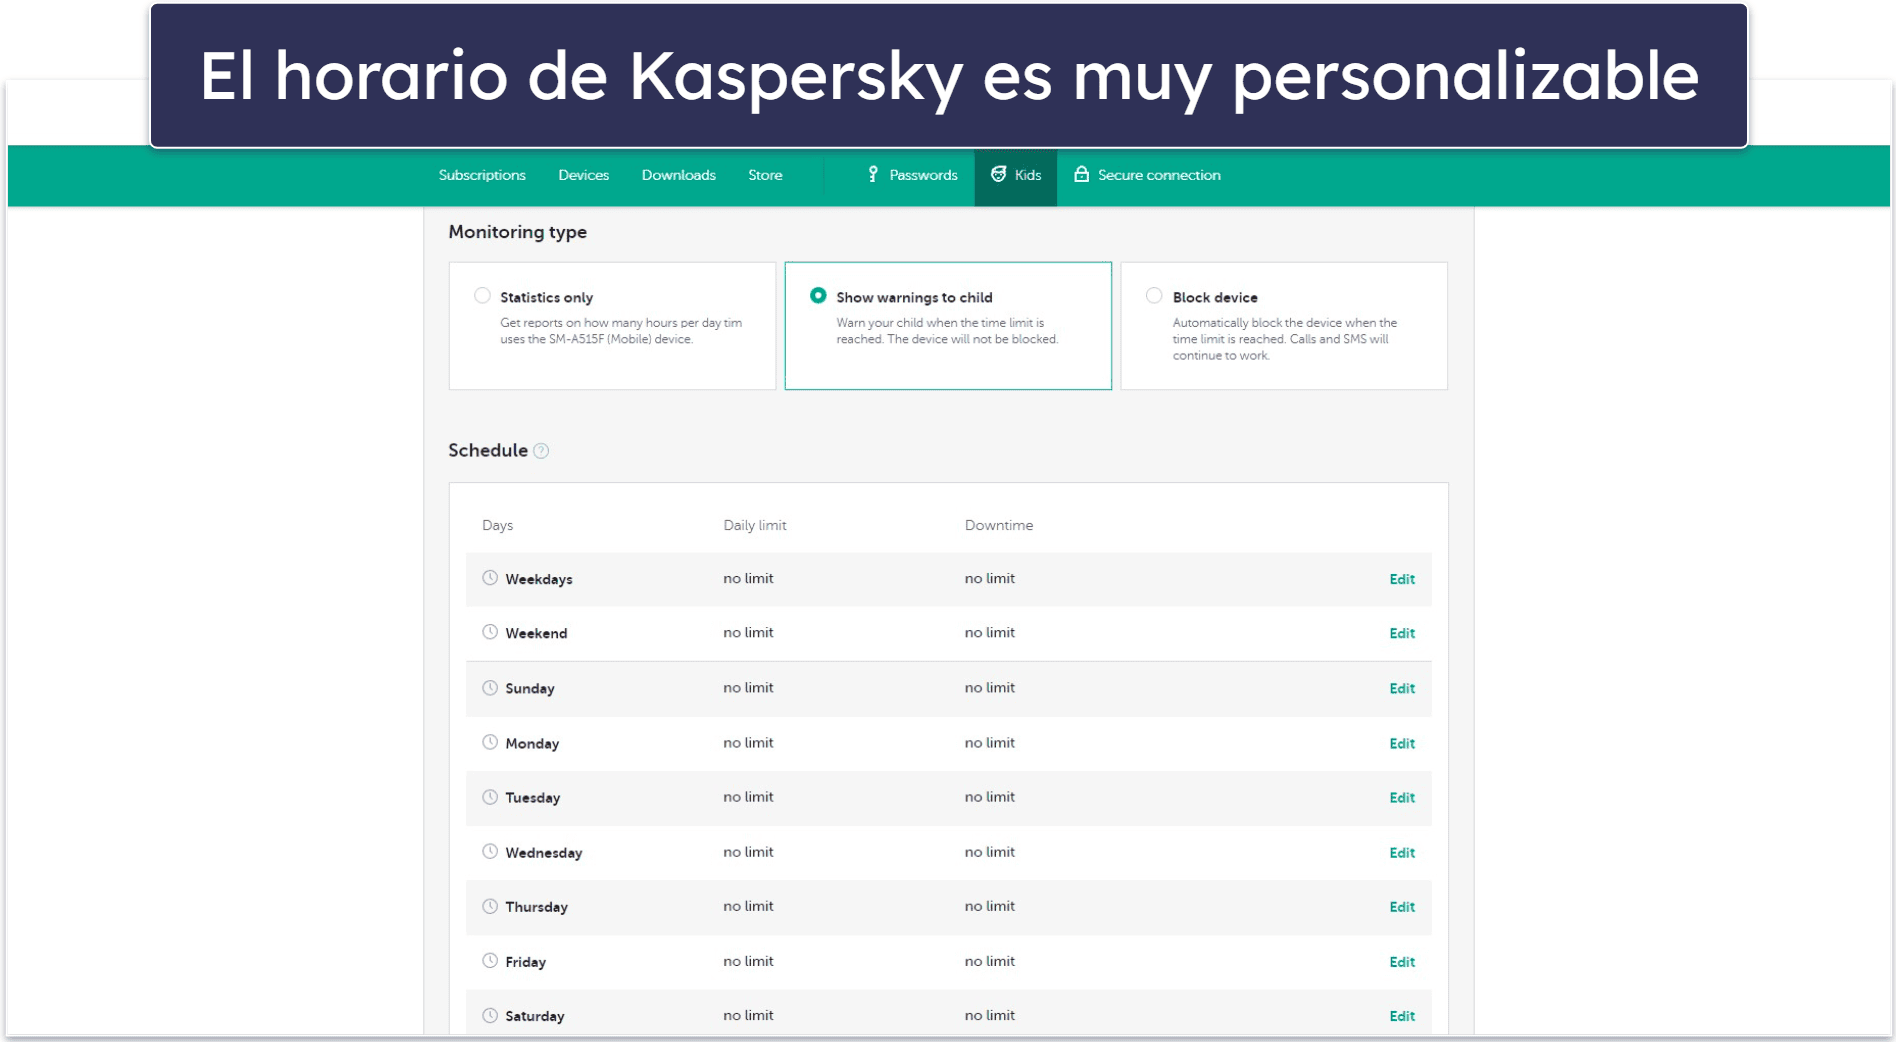Click the lock icon for Secure connection
Viewport: 1896px width, 1042px height.
coord(1081,175)
